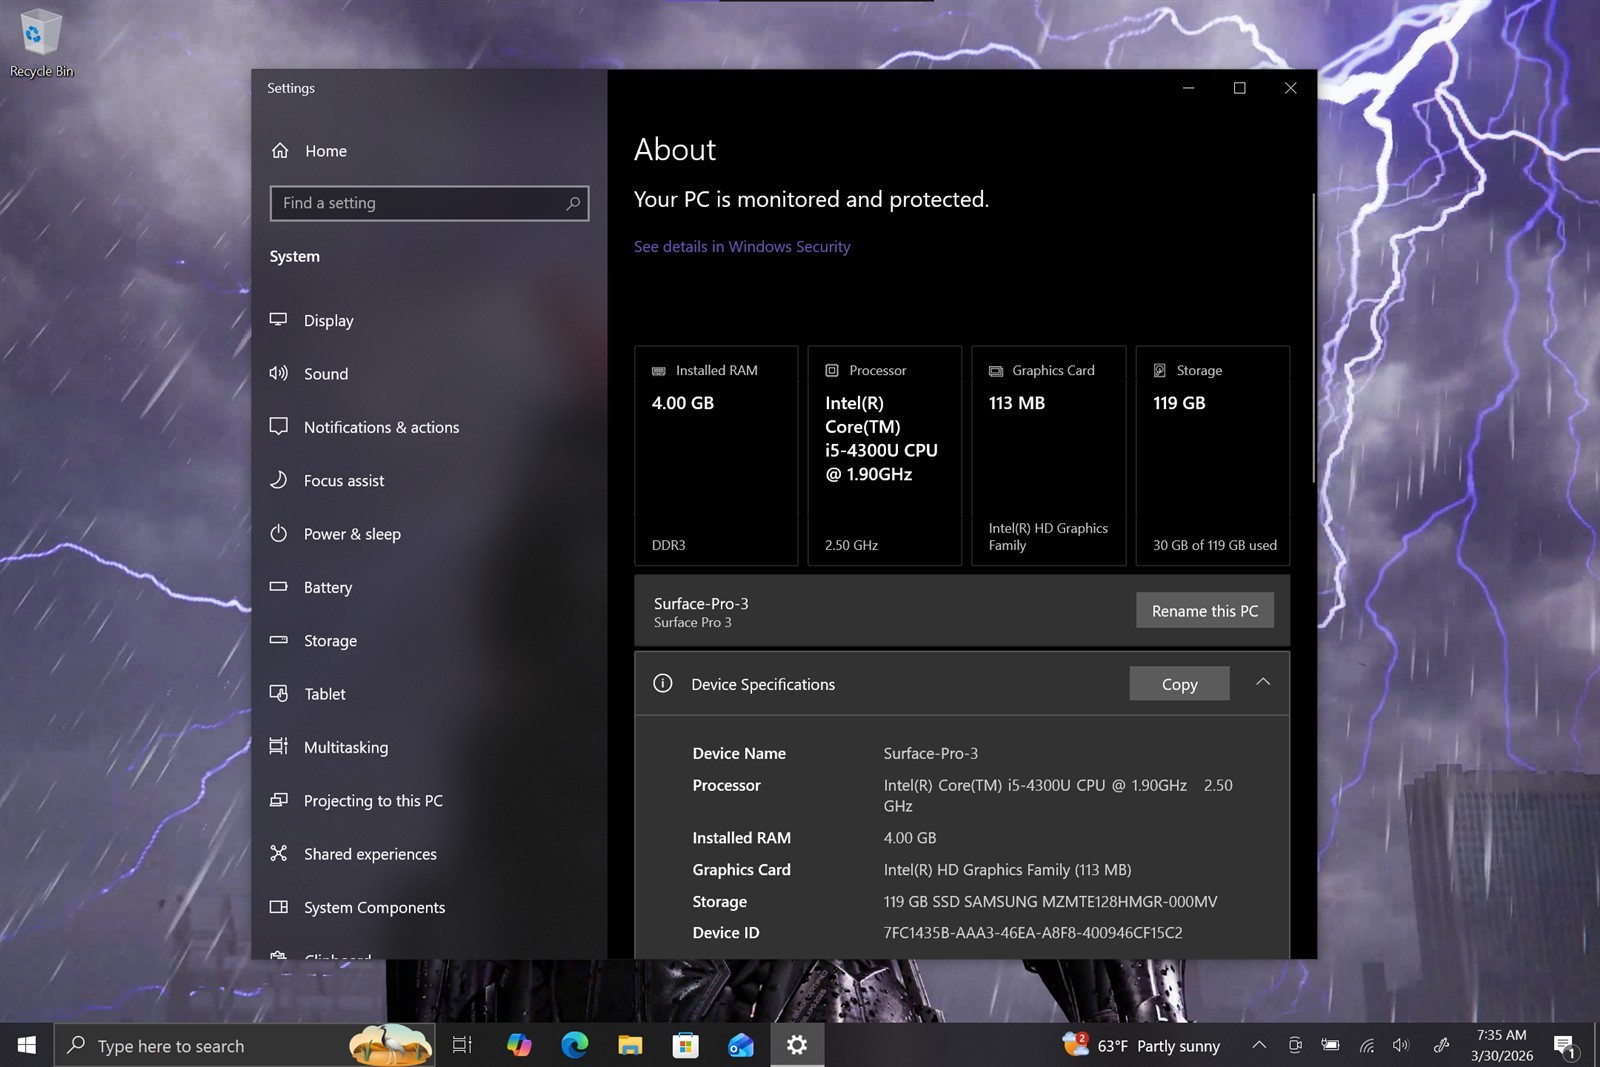
Task: Click the Storage card icon
Action: pyautogui.click(x=1160, y=371)
